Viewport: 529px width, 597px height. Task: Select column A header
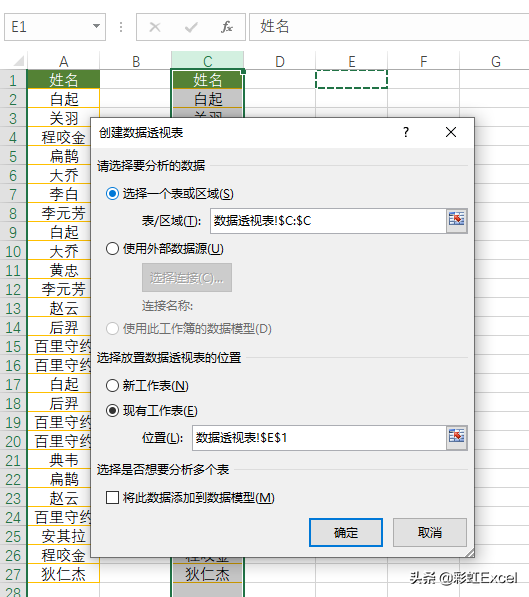click(63, 61)
